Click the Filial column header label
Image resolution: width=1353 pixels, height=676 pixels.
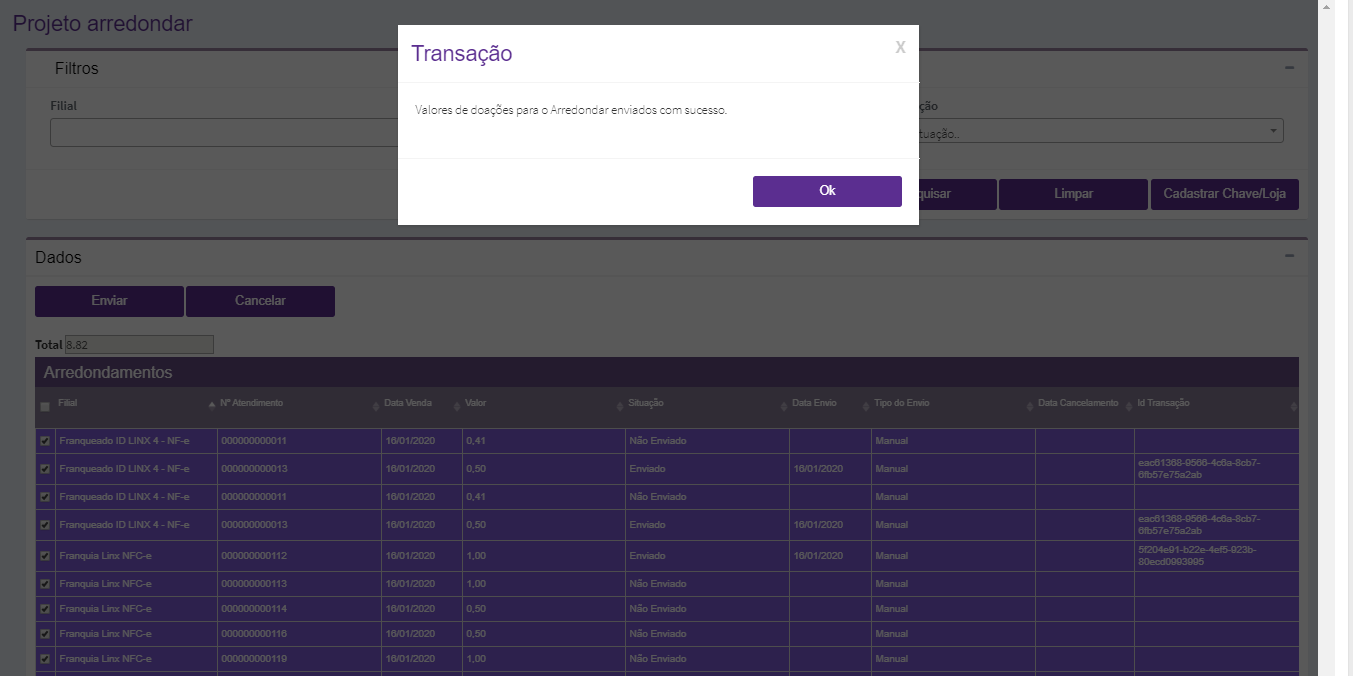(x=68, y=403)
